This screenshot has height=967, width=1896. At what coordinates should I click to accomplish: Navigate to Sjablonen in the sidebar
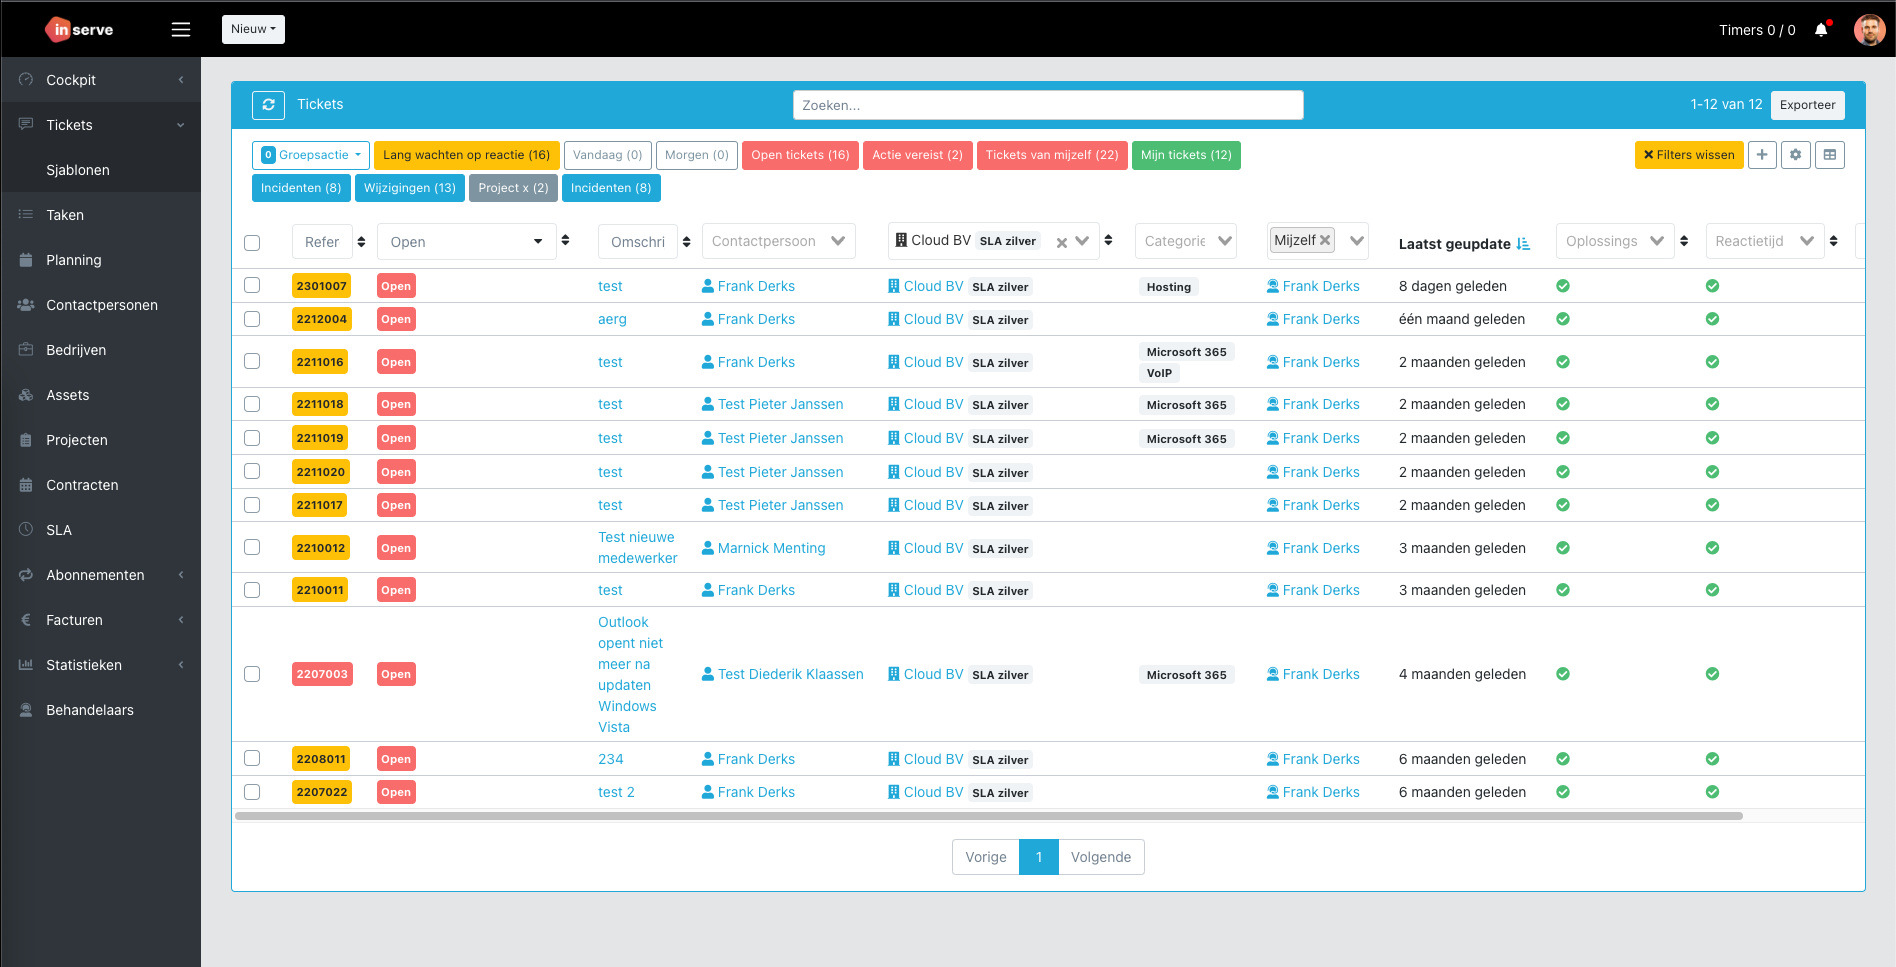(x=78, y=170)
